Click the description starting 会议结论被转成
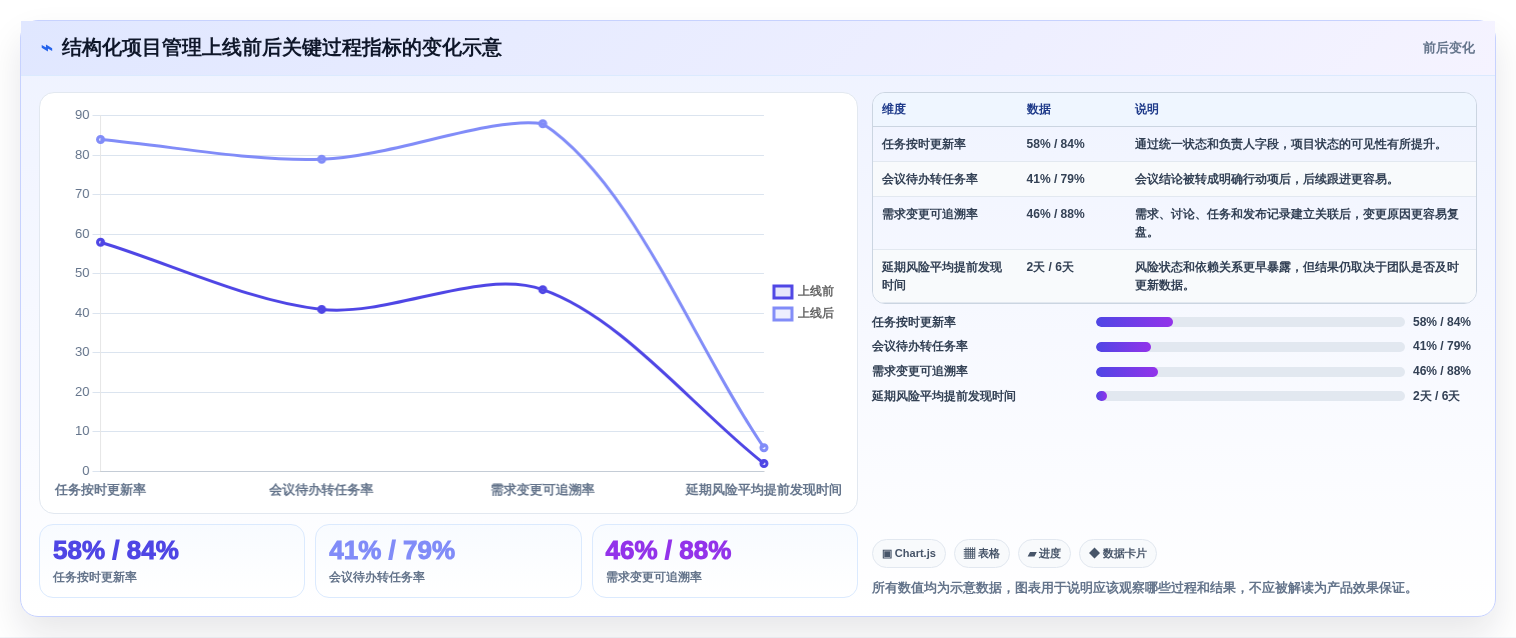1516x638 pixels. coord(1266,179)
